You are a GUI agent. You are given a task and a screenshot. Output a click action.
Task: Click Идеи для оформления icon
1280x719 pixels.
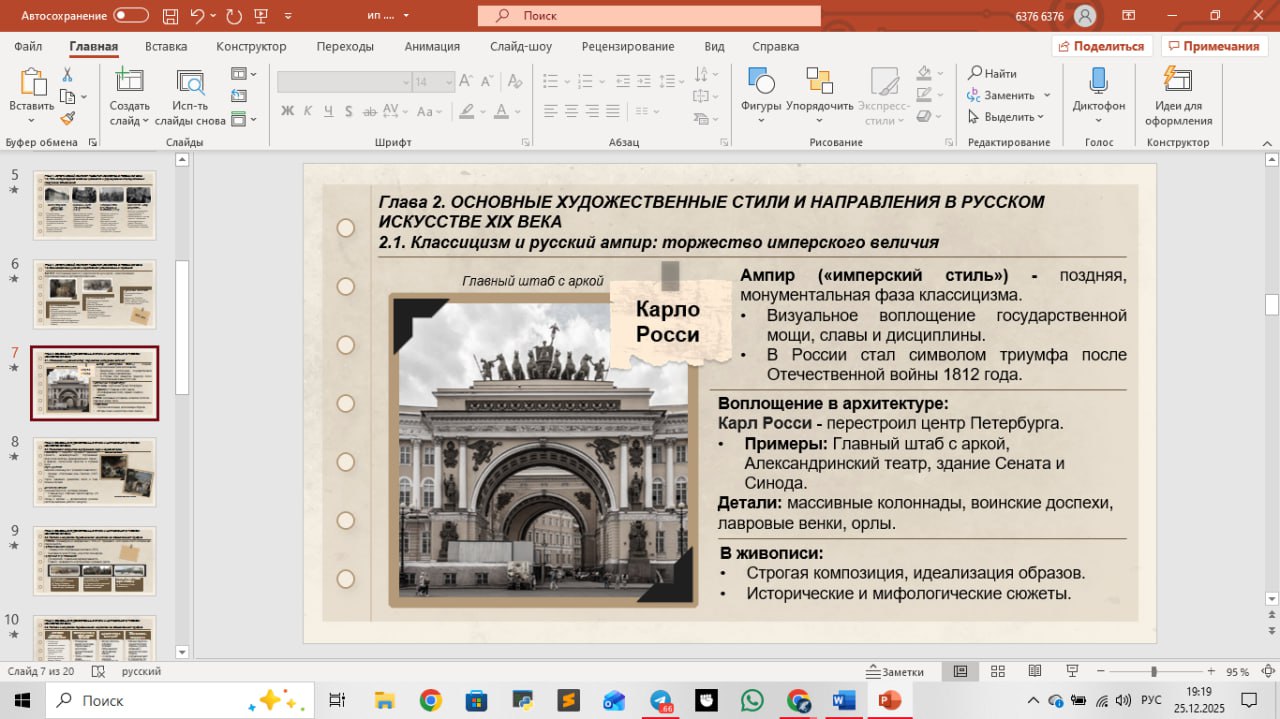tap(1178, 81)
